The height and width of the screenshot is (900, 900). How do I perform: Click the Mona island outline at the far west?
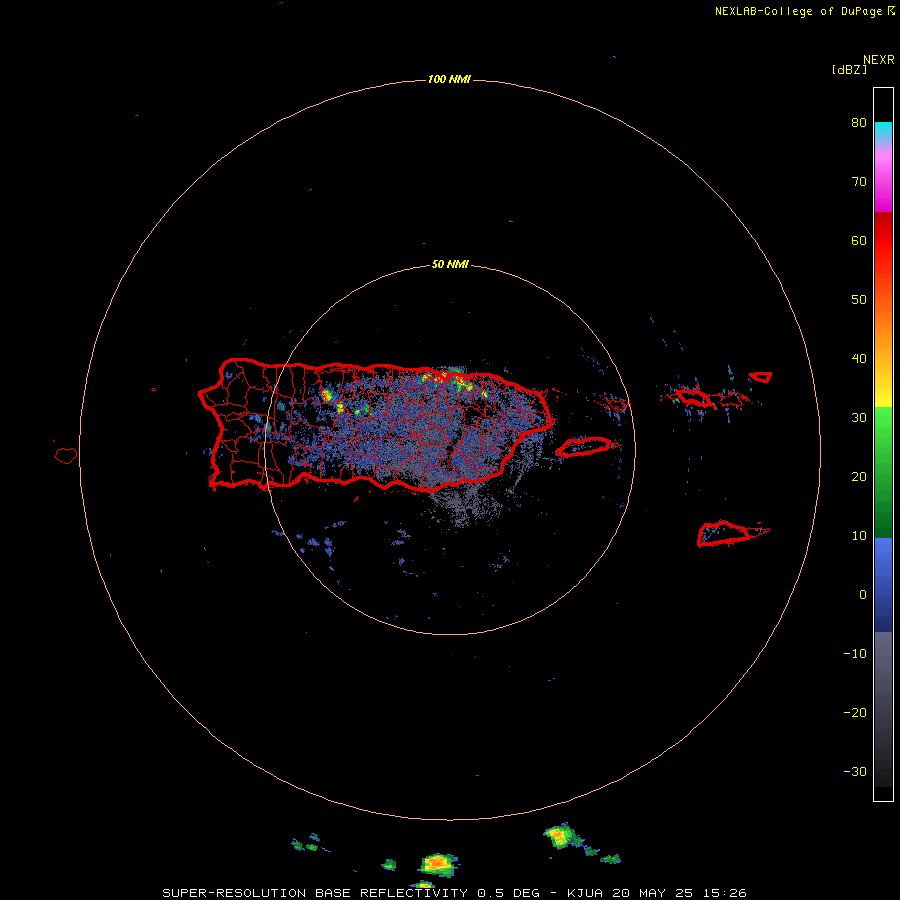66,455
